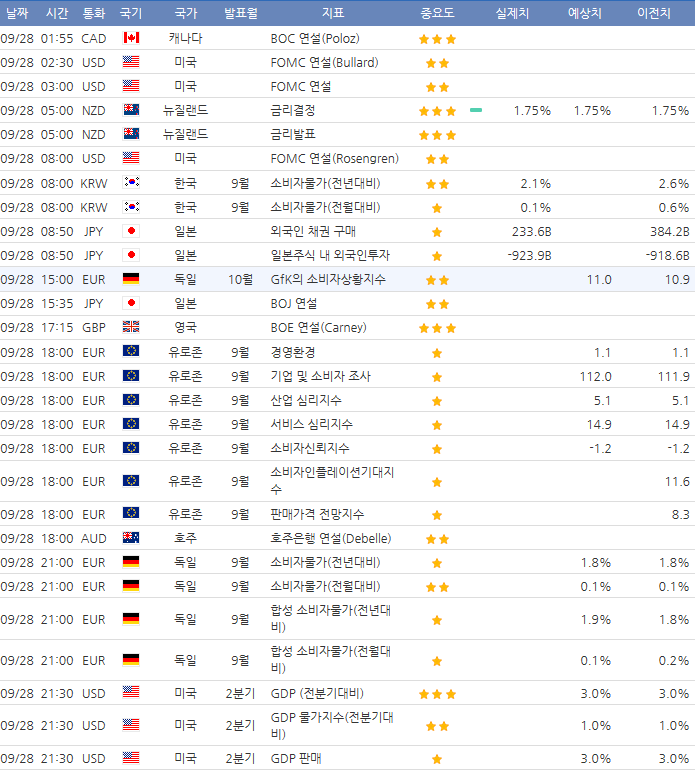Click the Germany flag in the 소비자물가(전년대비) 1.8% row

click(131, 562)
